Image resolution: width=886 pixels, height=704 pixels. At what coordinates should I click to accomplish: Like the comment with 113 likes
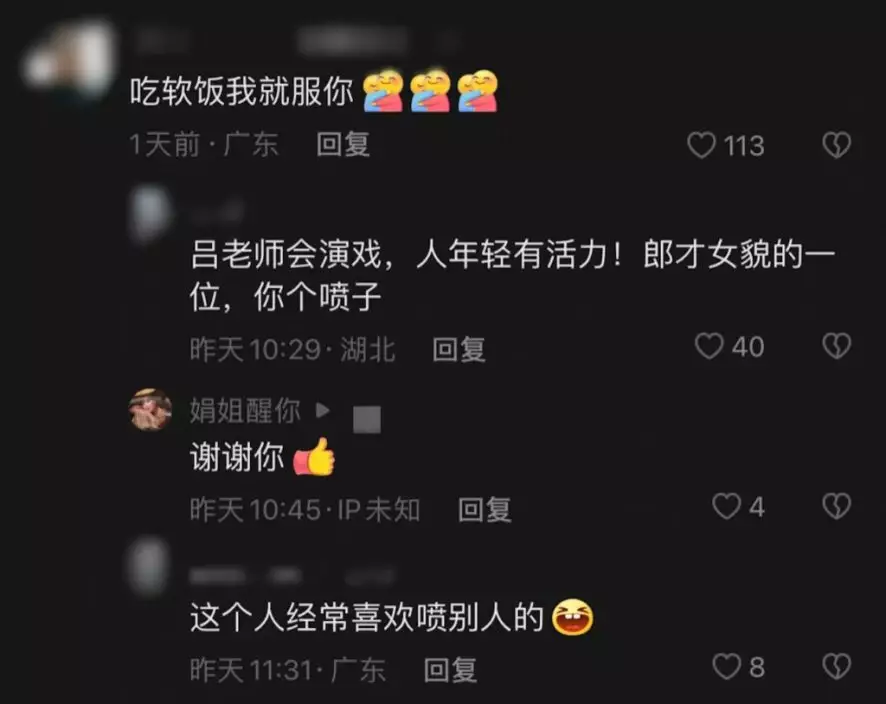(x=701, y=145)
